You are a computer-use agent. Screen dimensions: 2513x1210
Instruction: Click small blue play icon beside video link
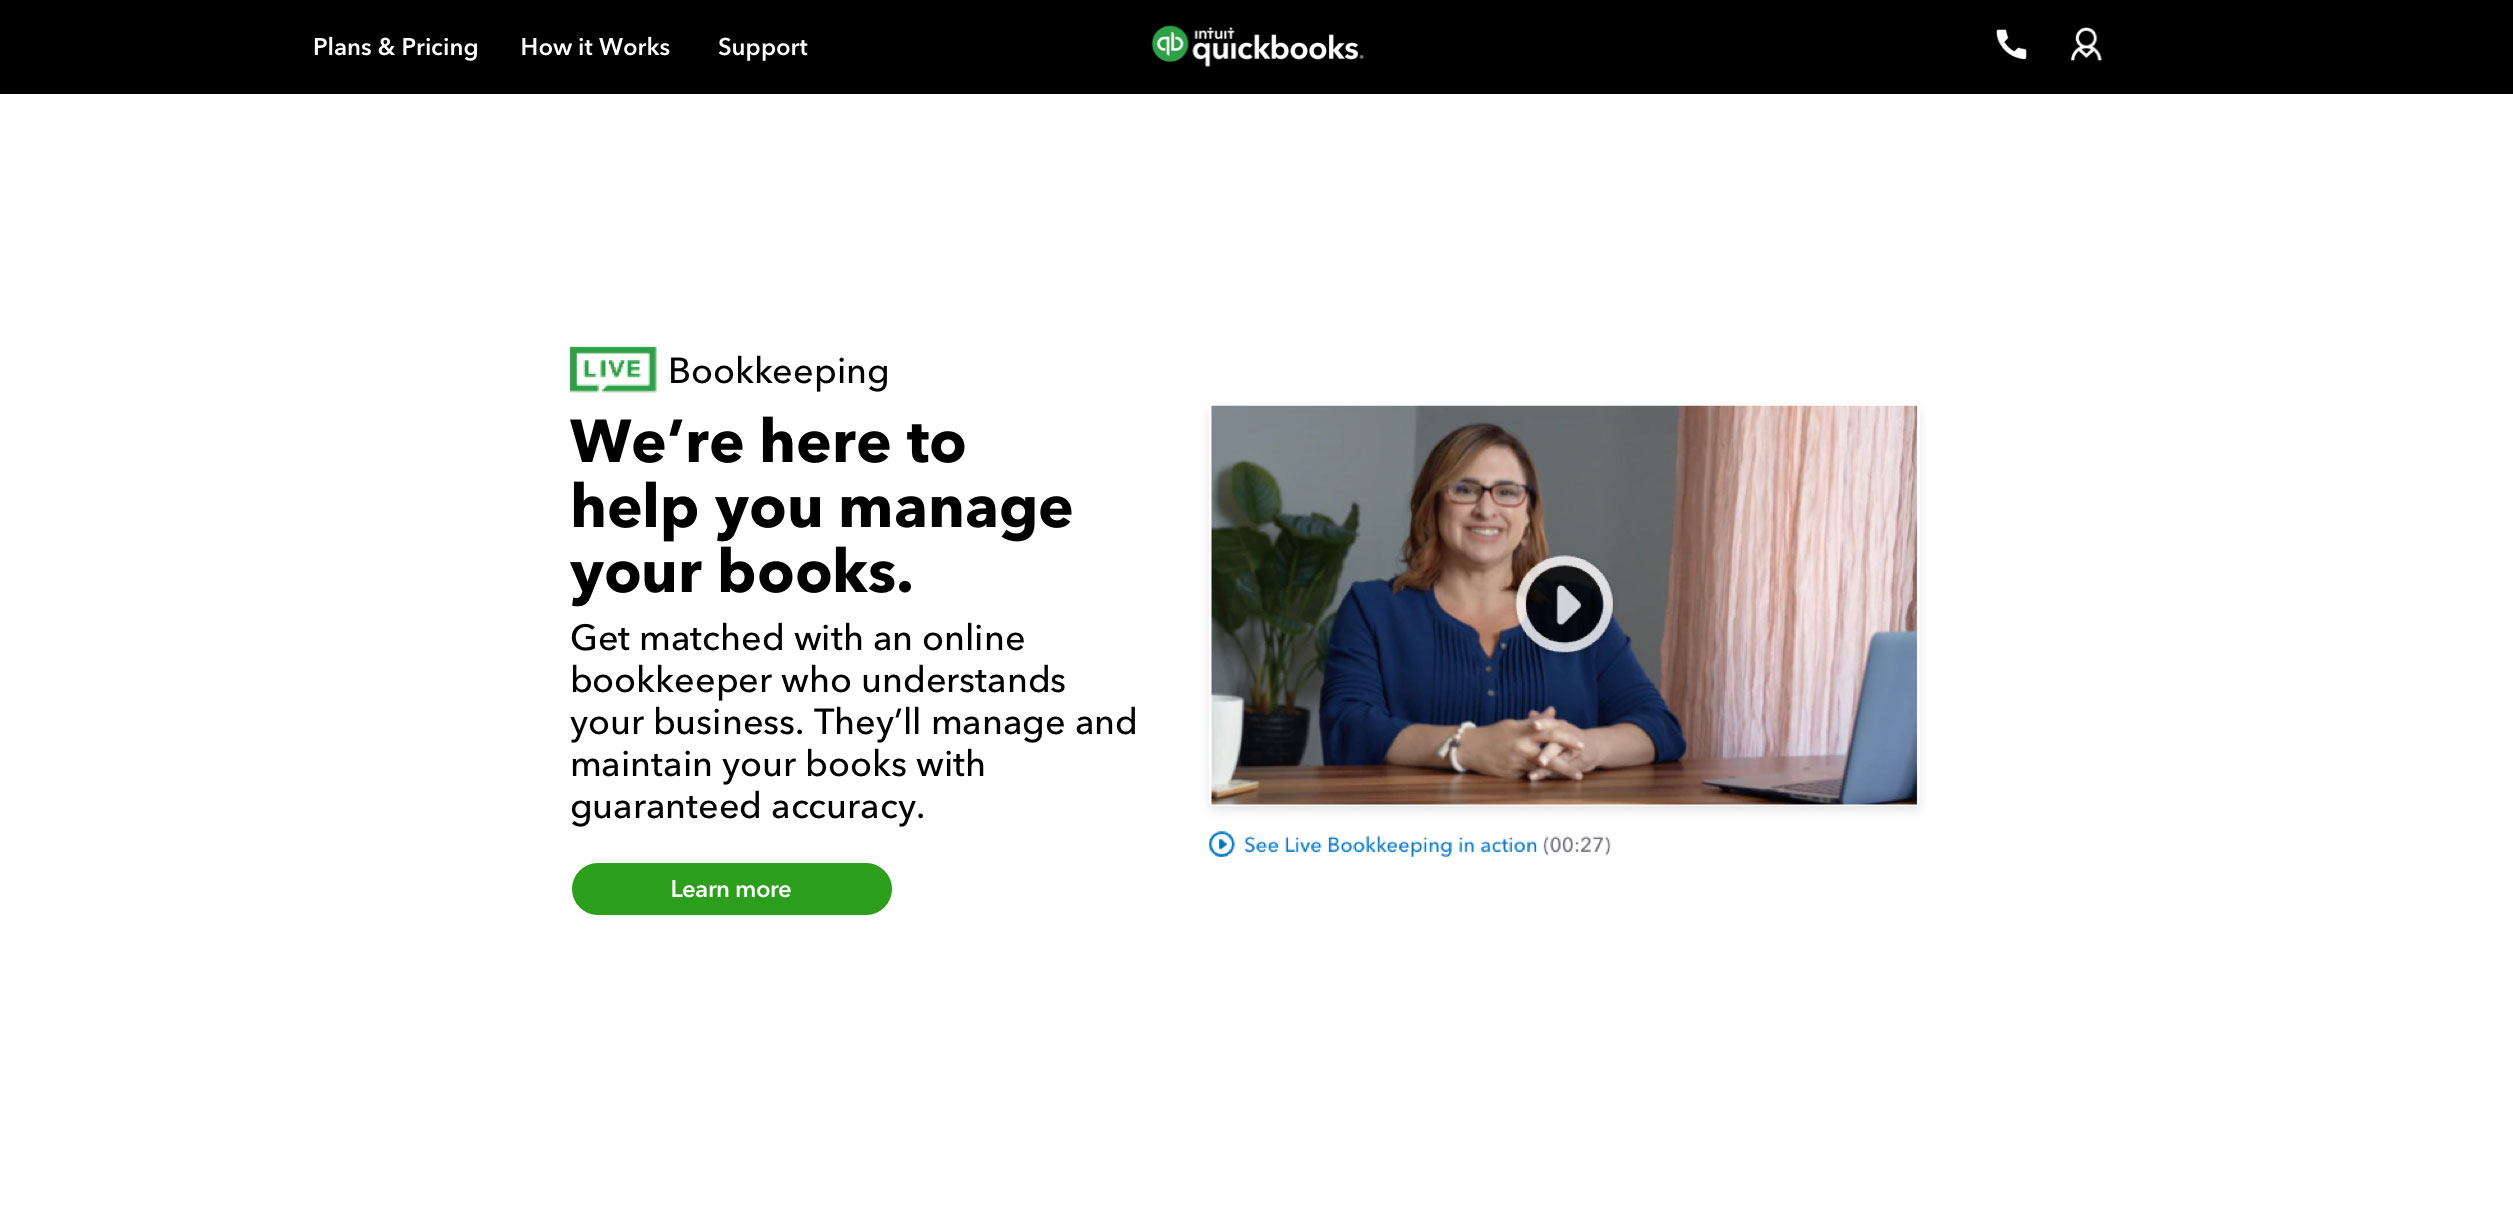[x=1221, y=845]
